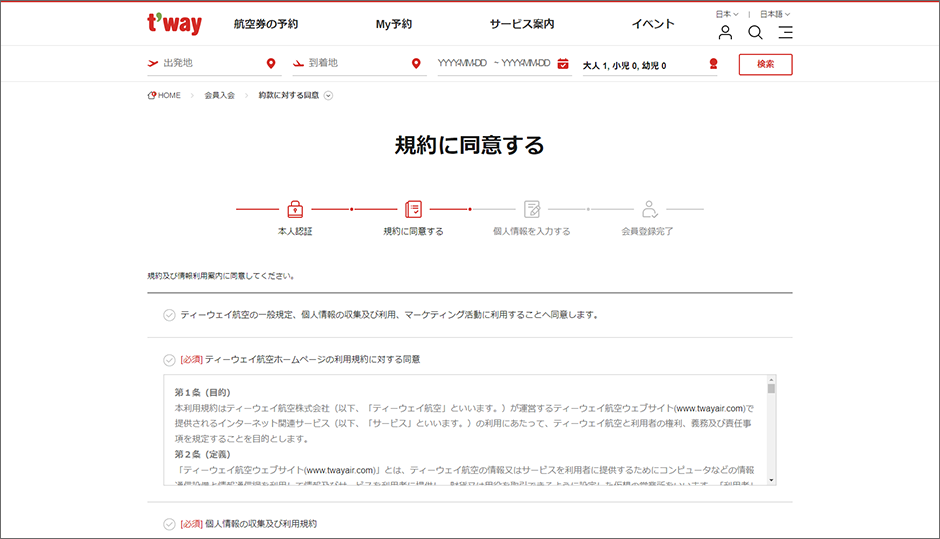This screenshot has height=539, width=940.
Task: Expand the breadcrumb page dropdown arrow
Action: [x=328, y=96]
